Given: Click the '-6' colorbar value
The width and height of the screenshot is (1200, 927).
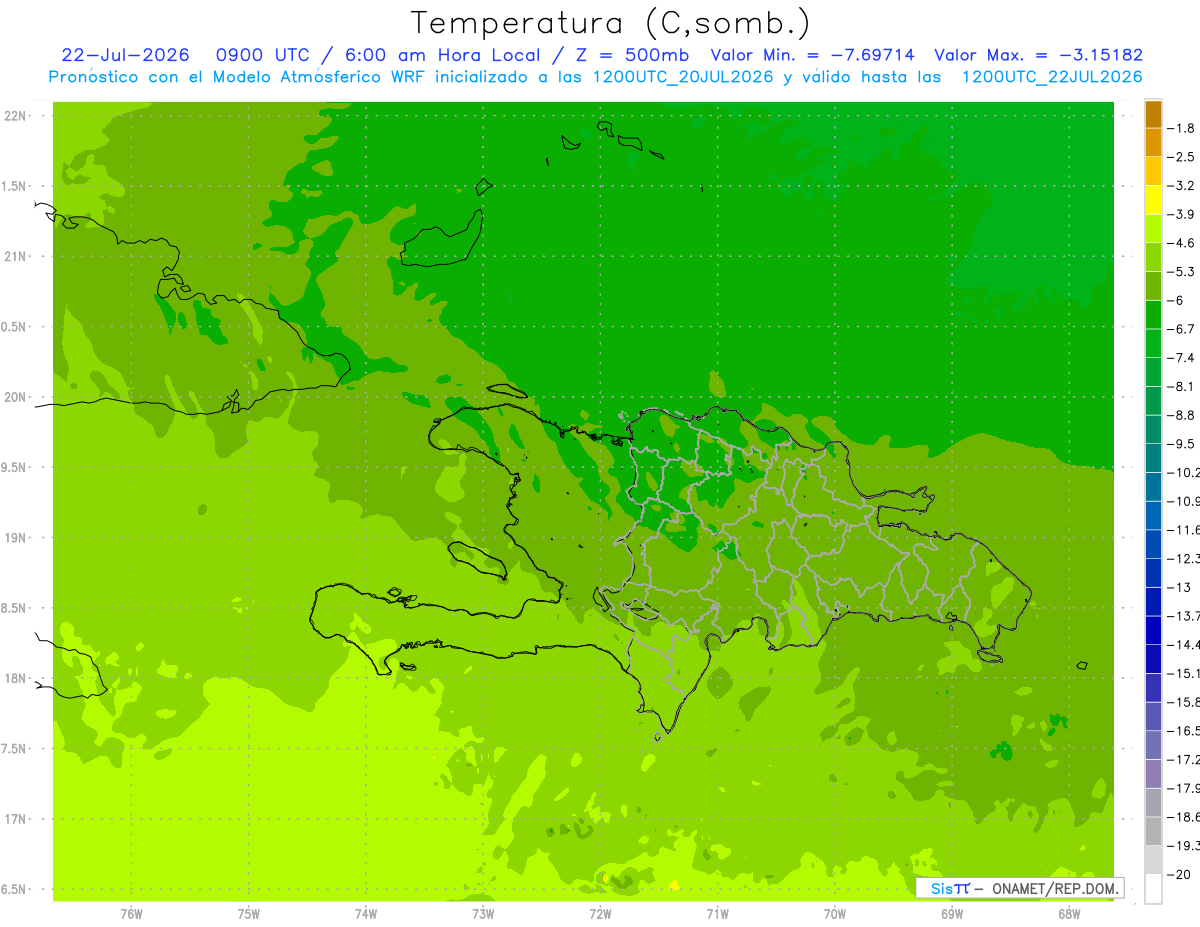Looking at the screenshot, I should 1177,300.
